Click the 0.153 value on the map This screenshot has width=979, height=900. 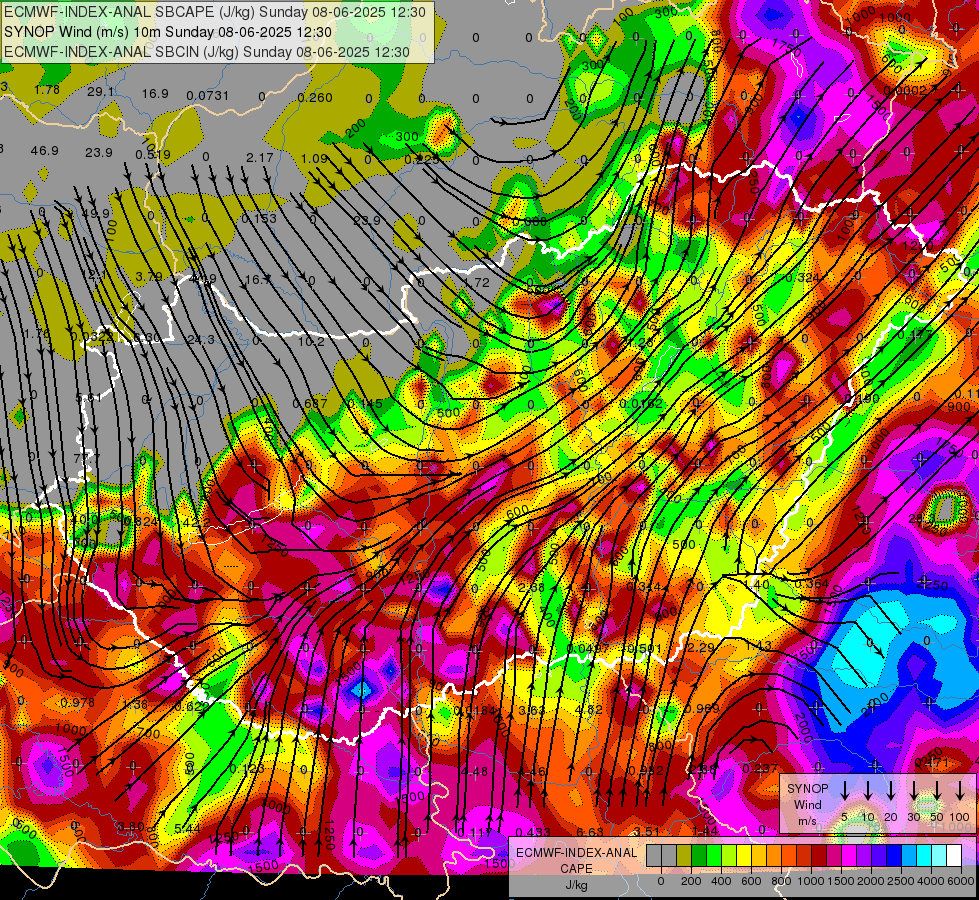(x=258, y=218)
